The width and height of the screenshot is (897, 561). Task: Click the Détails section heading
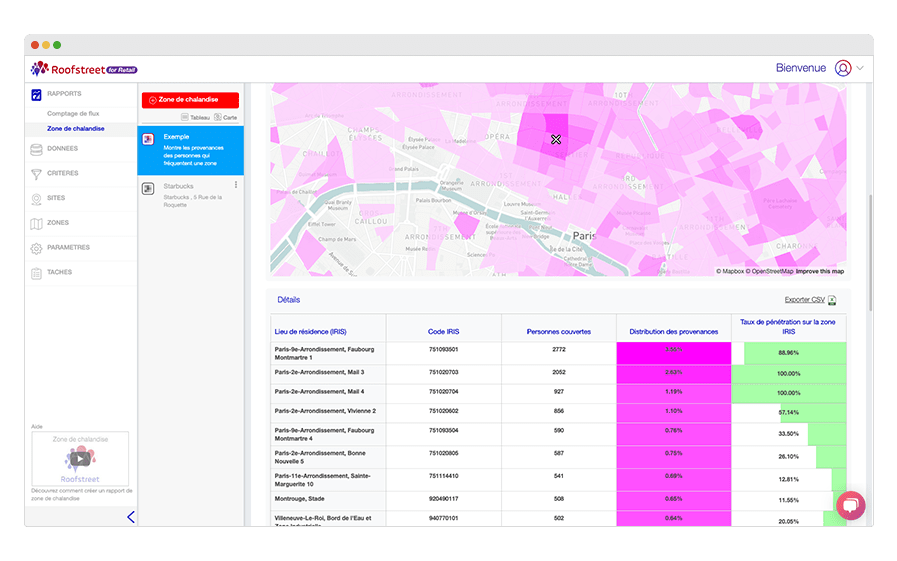click(289, 300)
